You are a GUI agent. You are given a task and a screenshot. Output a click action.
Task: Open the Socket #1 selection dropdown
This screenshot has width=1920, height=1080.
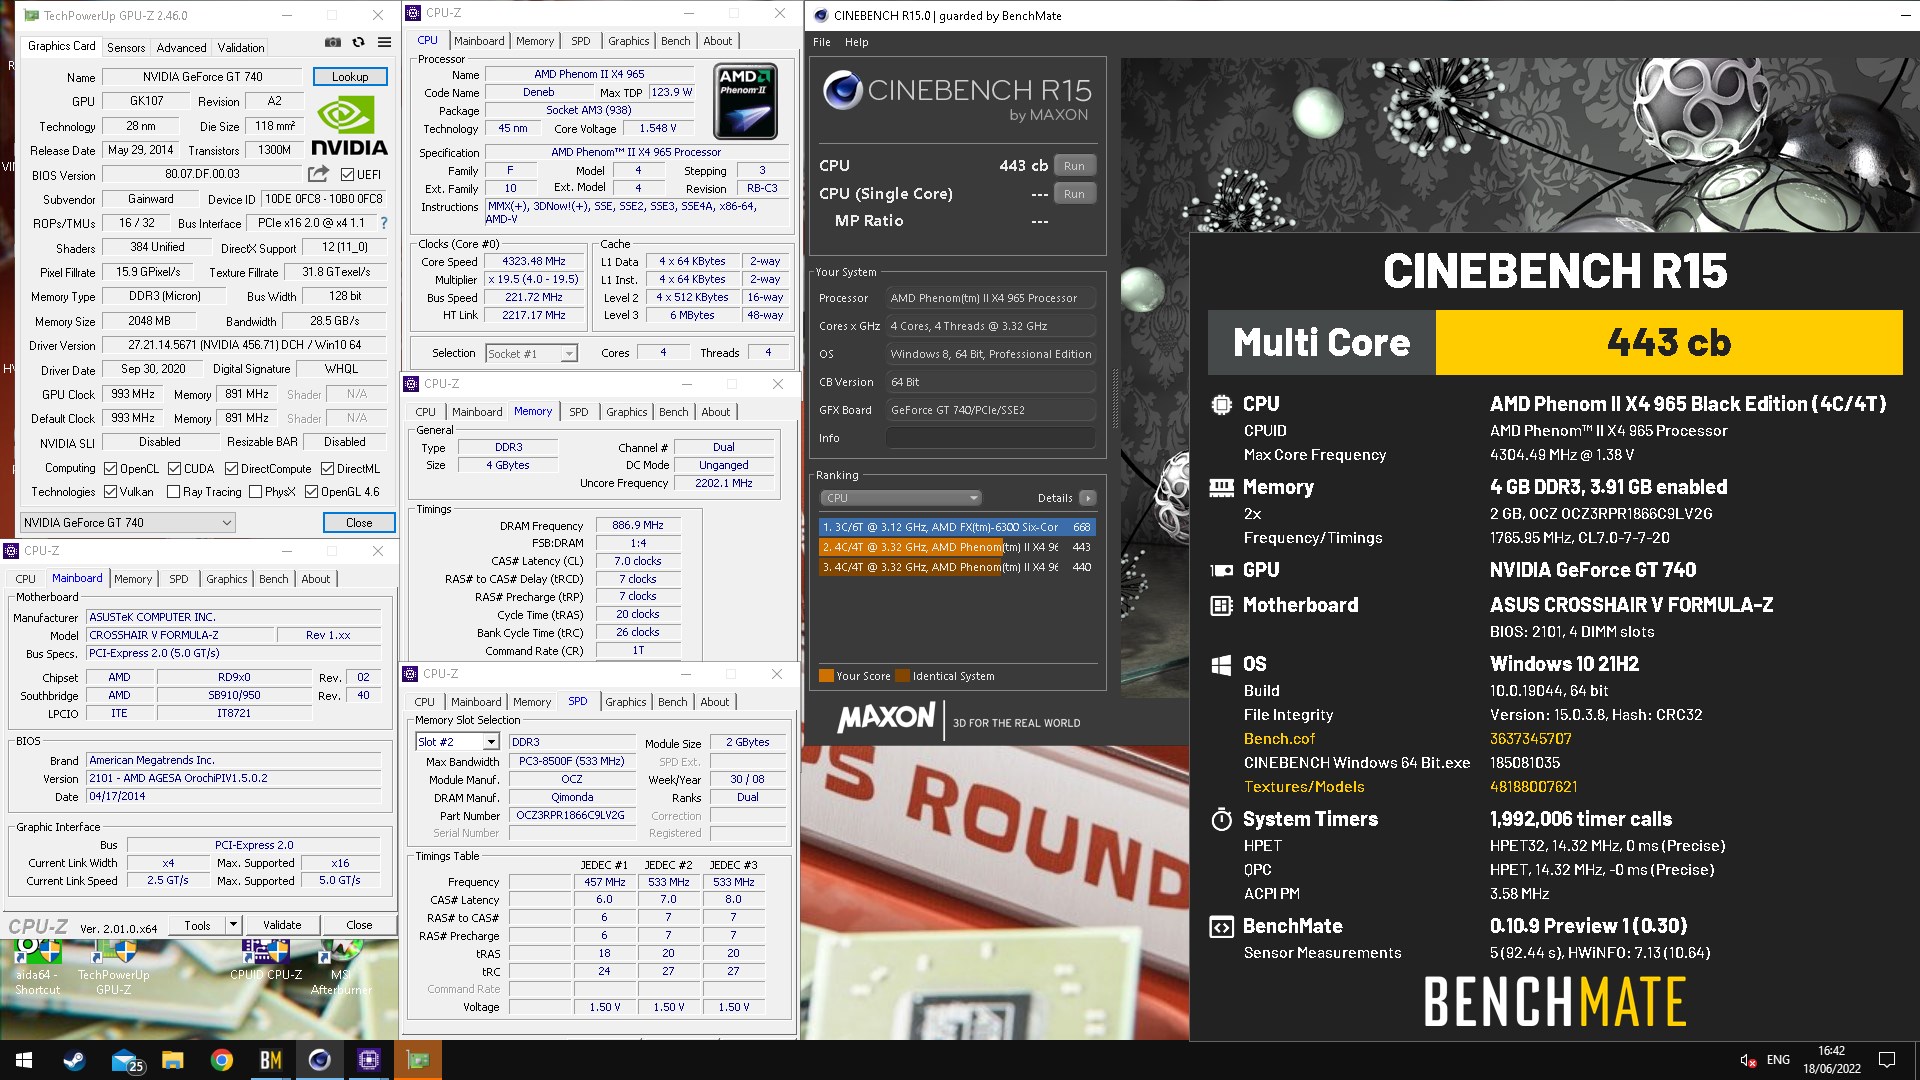click(x=531, y=354)
